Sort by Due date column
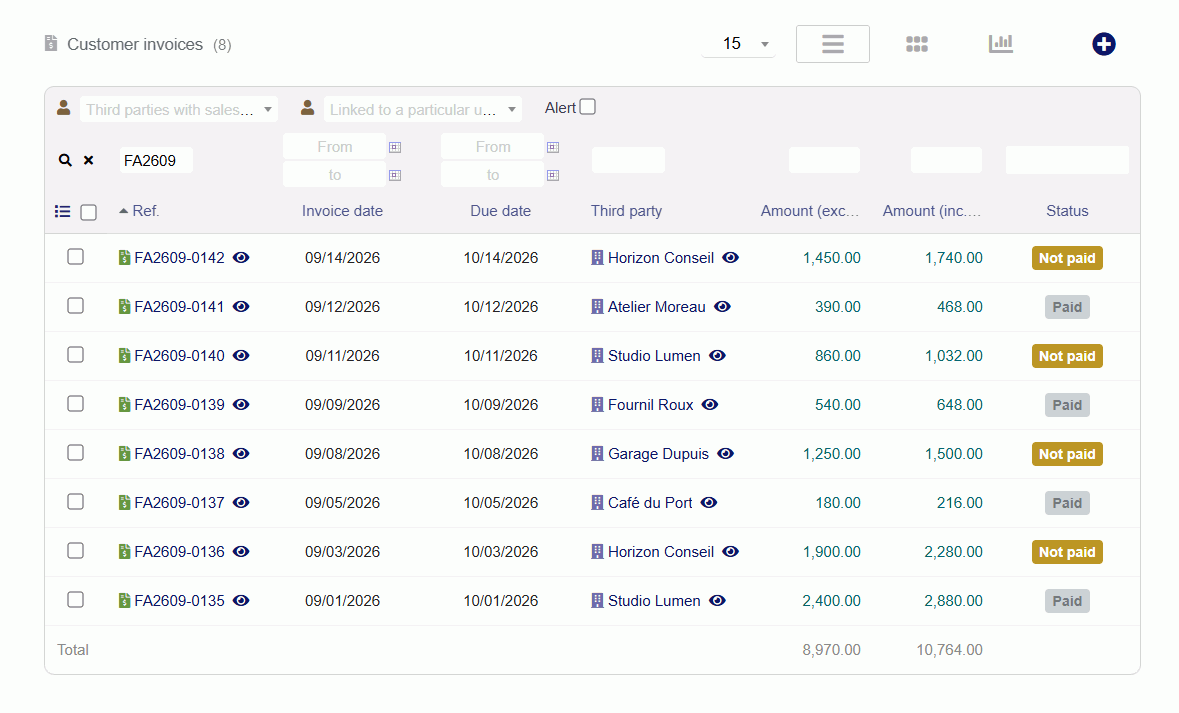This screenshot has height=713, width=1179. [x=500, y=211]
